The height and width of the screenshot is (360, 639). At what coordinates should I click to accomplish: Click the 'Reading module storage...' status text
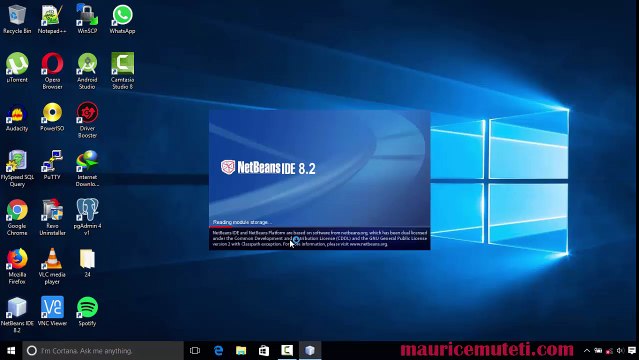pyautogui.click(x=242, y=222)
